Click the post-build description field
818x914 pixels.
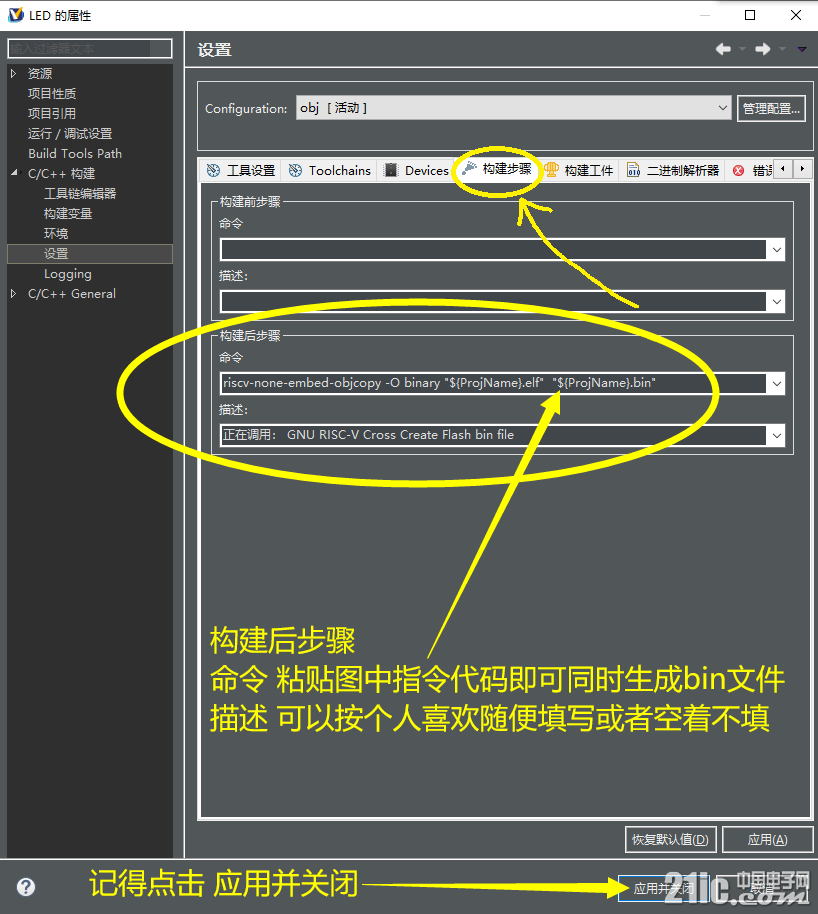coord(493,435)
